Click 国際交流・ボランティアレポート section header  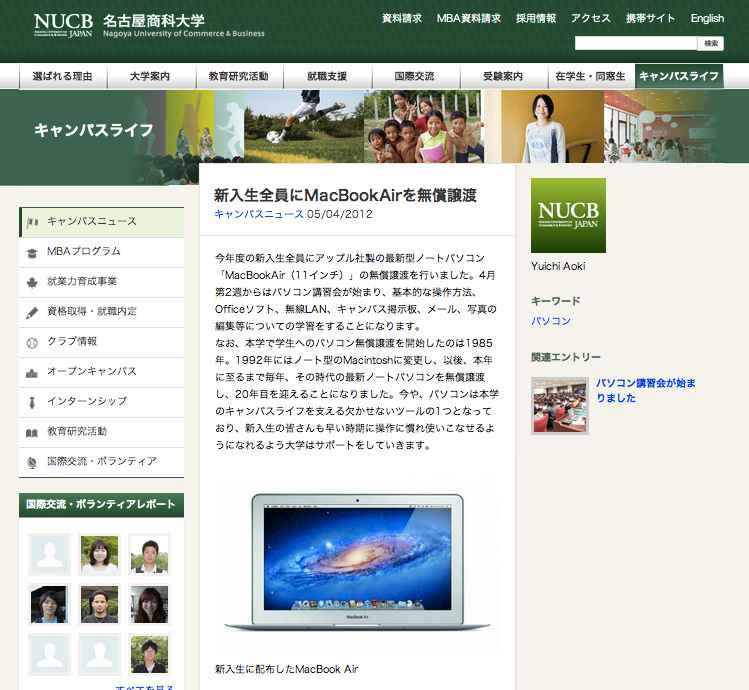tap(101, 505)
